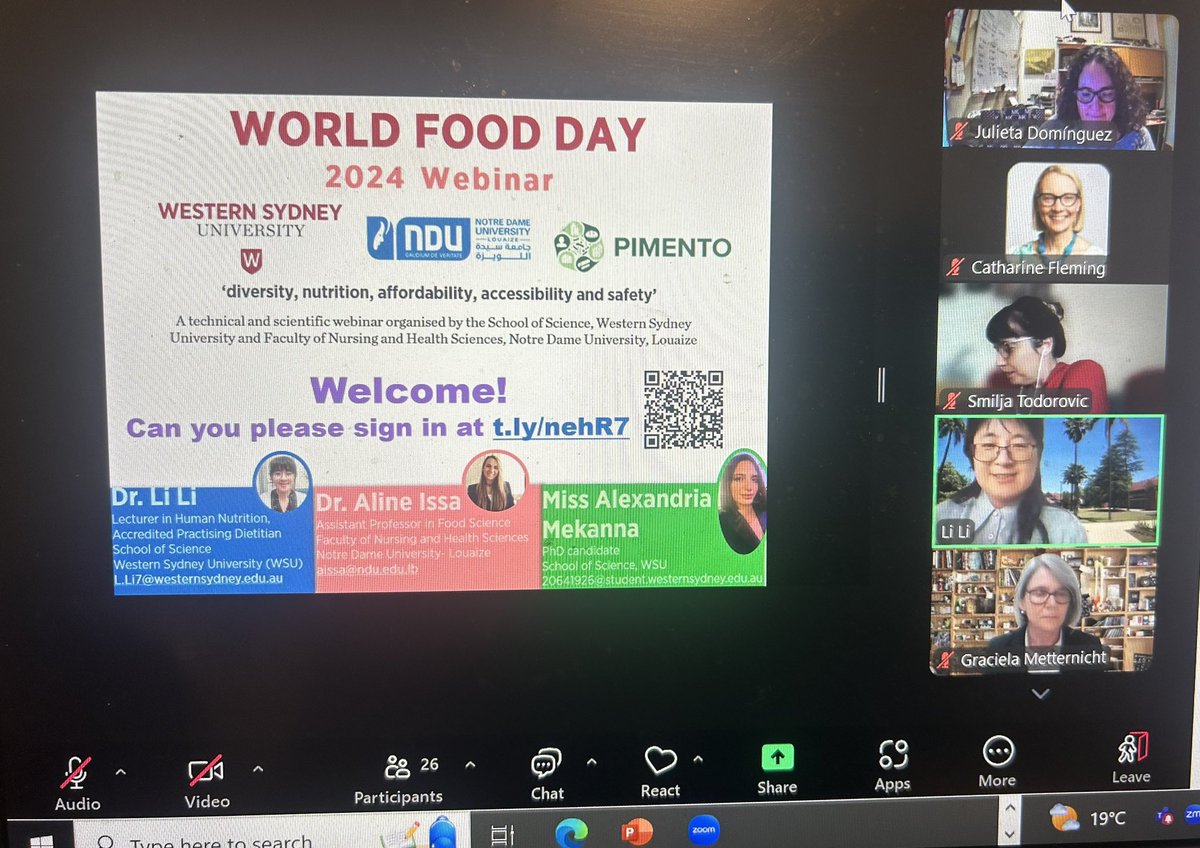Click the NDU Notre Dame University logo

(448, 239)
